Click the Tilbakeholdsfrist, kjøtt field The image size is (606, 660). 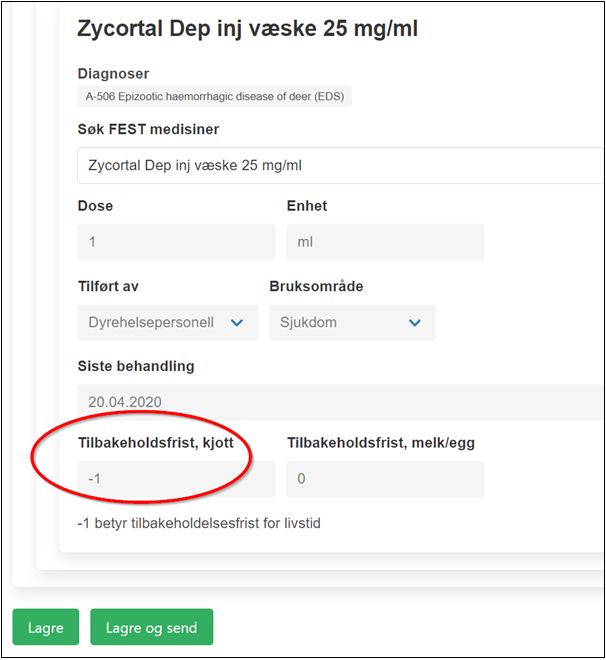(176, 479)
